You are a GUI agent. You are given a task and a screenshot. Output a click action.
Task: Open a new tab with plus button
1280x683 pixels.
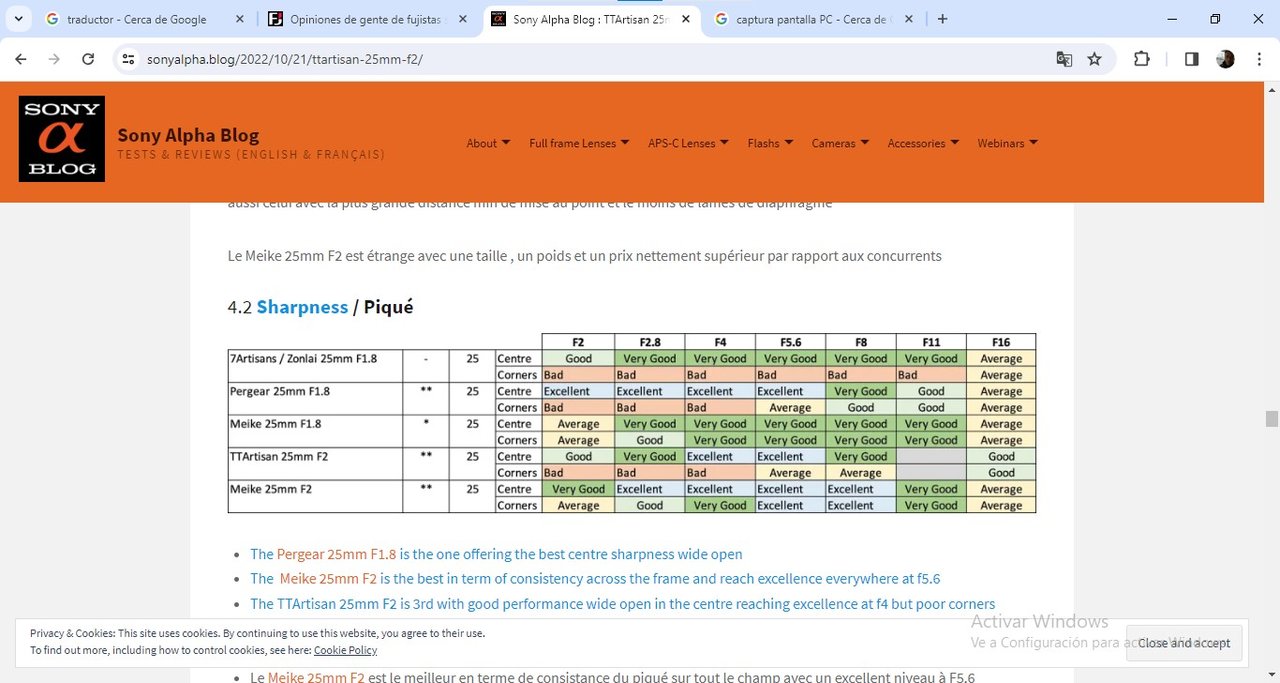click(942, 19)
